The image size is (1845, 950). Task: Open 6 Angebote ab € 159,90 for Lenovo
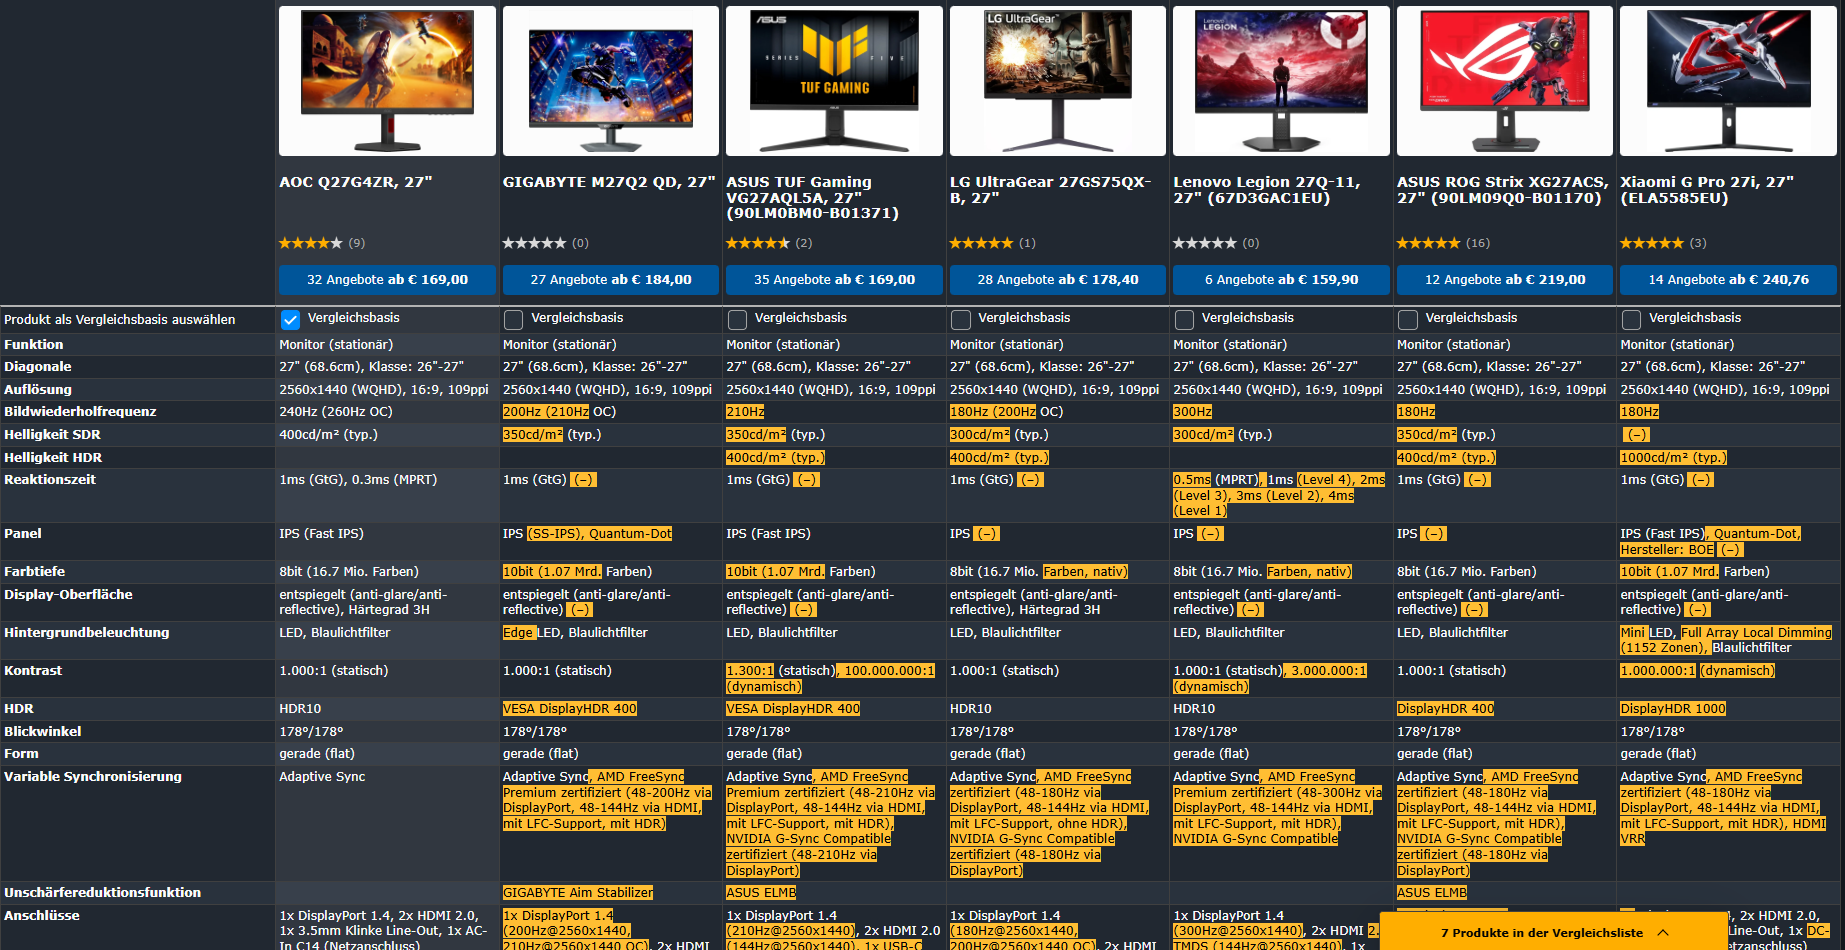(x=1281, y=280)
